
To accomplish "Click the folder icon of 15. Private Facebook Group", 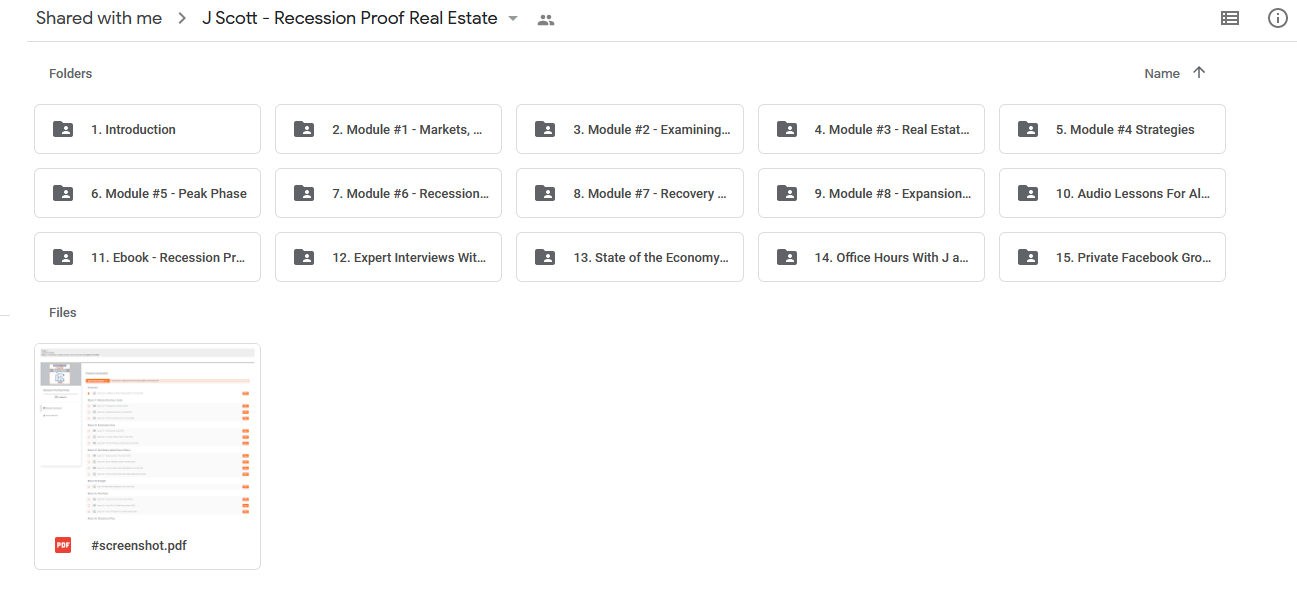I will pyautogui.click(x=1028, y=257).
